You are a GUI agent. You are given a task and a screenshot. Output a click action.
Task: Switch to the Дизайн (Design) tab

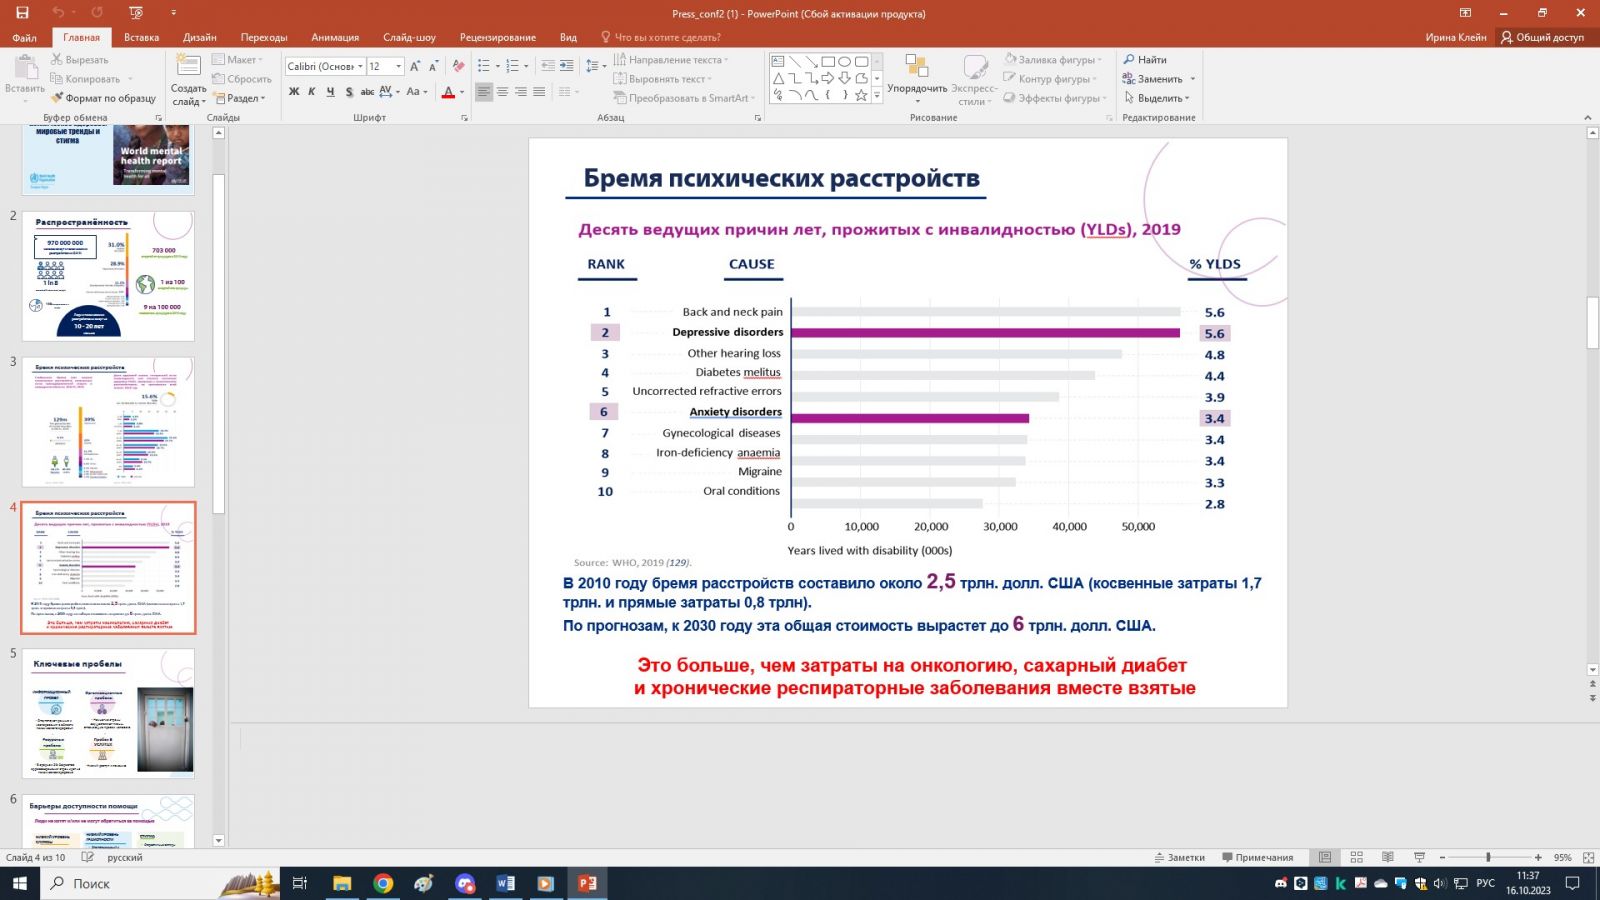tap(200, 37)
